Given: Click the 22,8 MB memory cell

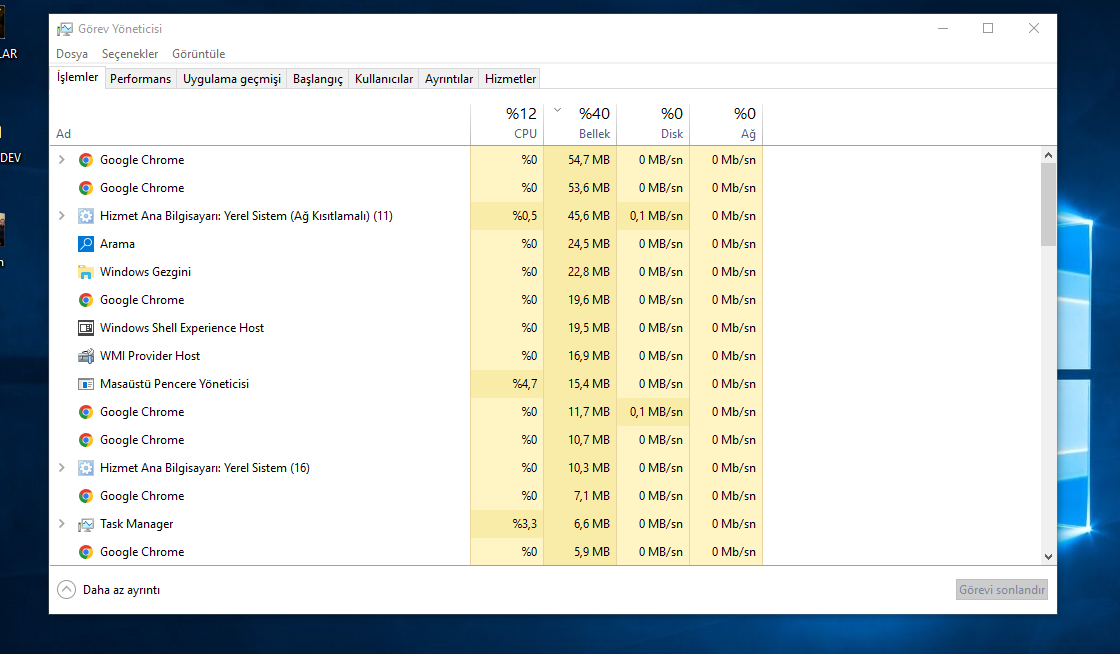Looking at the screenshot, I should coord(580,272).
